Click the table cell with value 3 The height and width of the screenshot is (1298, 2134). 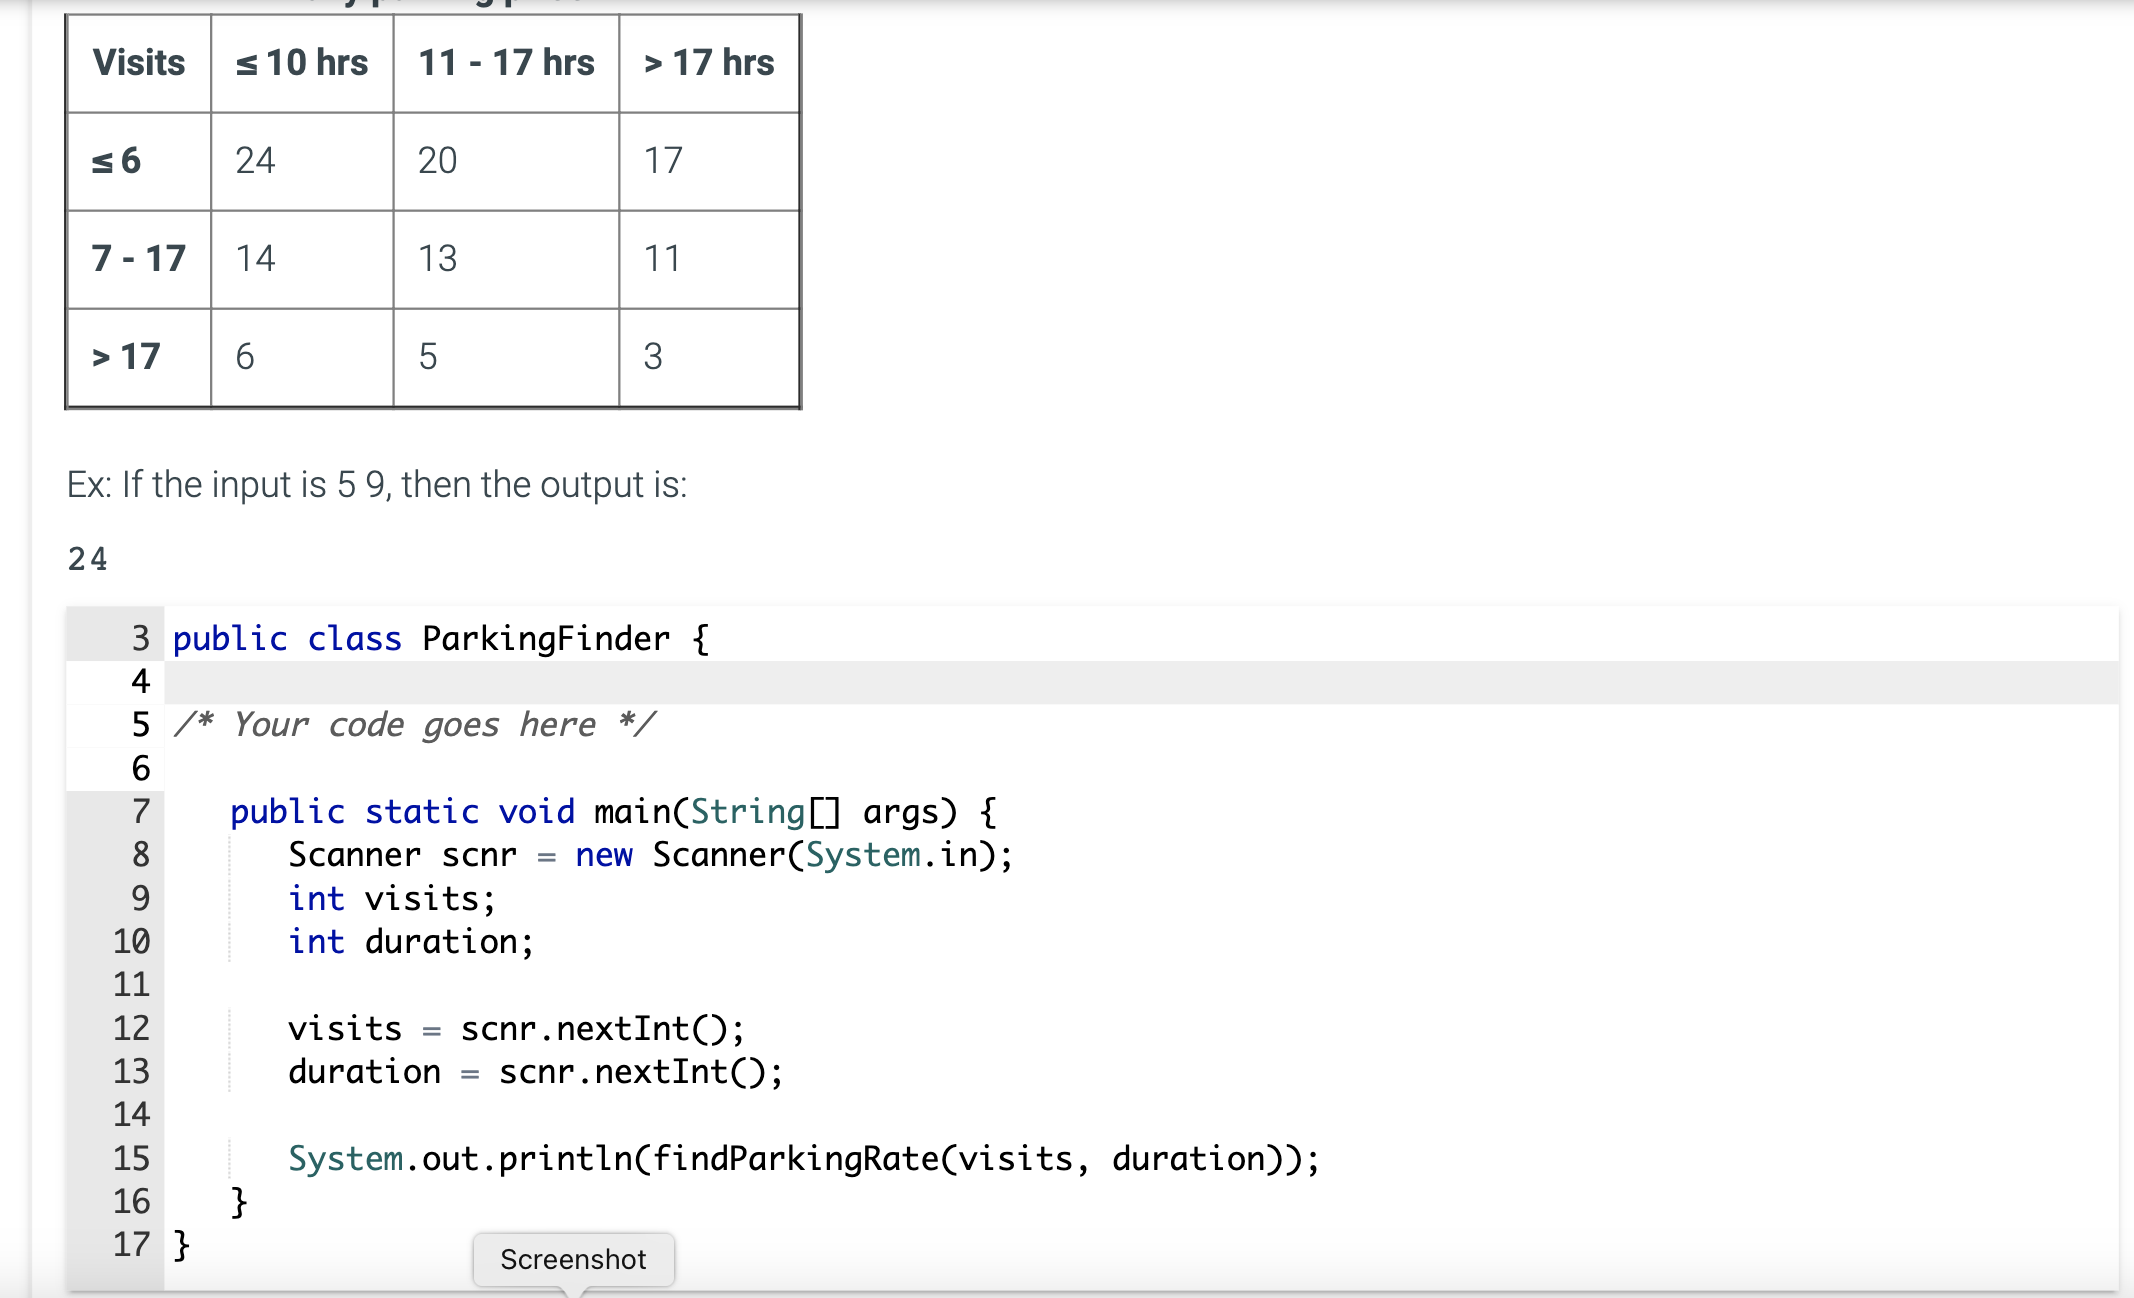point(709,357)
